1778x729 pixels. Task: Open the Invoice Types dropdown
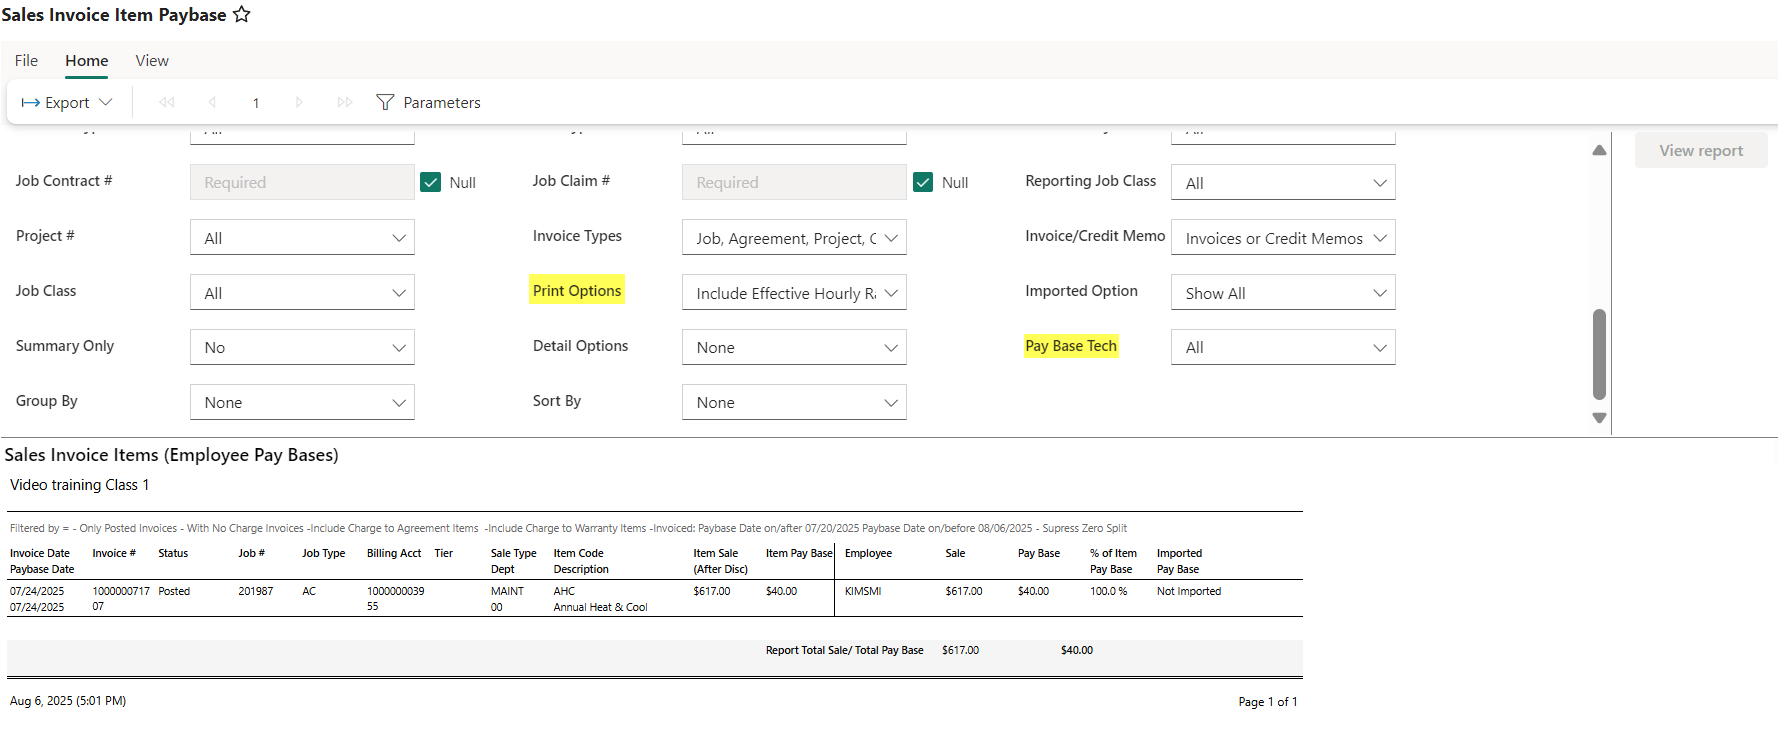point(794,238)
